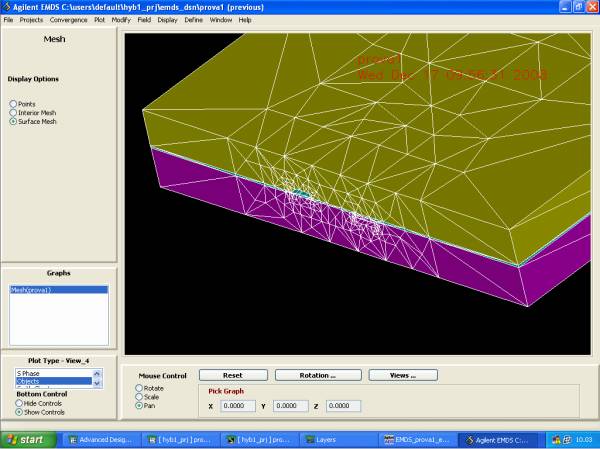
Task: Click the system tray clock
Action: click(x=584, y=440)
